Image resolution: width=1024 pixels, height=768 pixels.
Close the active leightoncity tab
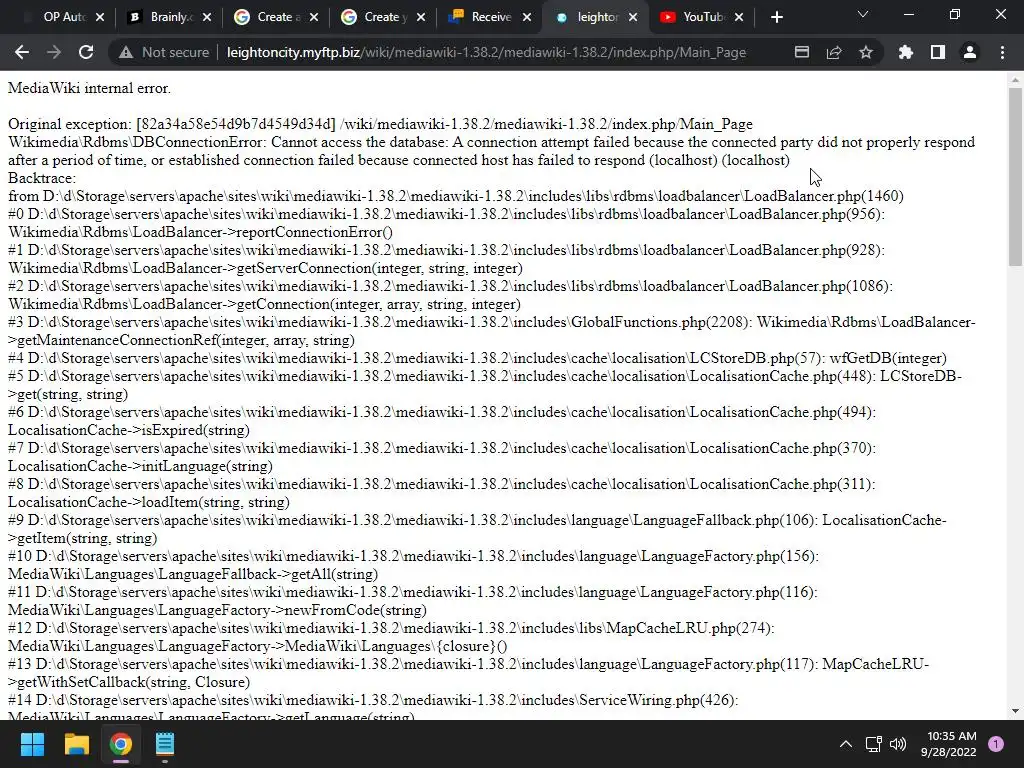coord(633,18)
